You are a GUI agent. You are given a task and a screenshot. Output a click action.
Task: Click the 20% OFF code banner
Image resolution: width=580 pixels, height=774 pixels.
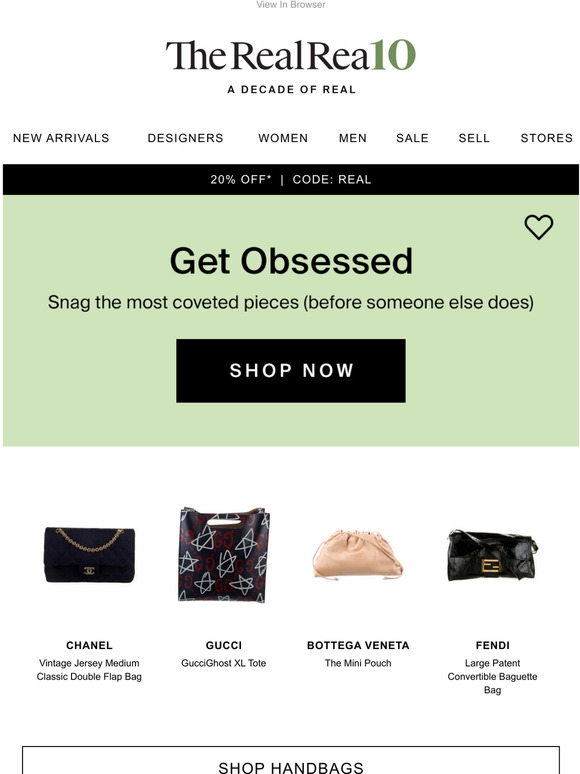click(x=291, y=180)
